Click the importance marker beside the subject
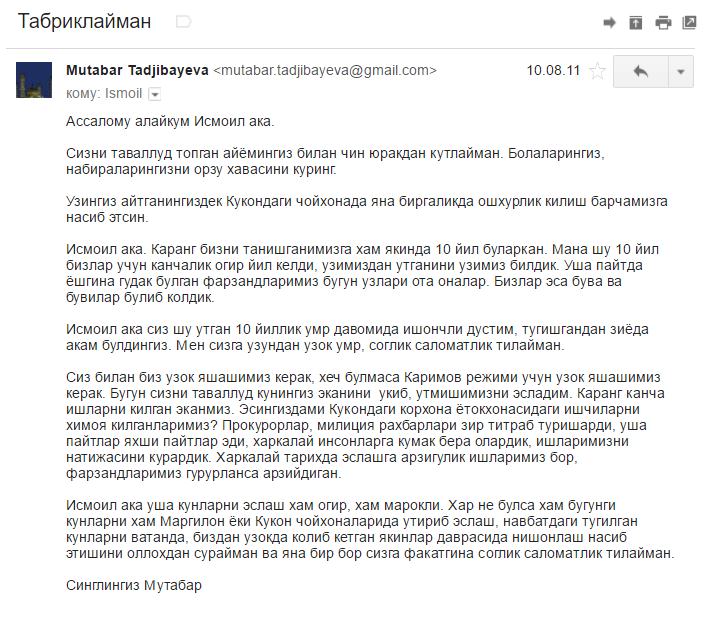The width and height of the screenshot is (701, 619). point(183,21)
